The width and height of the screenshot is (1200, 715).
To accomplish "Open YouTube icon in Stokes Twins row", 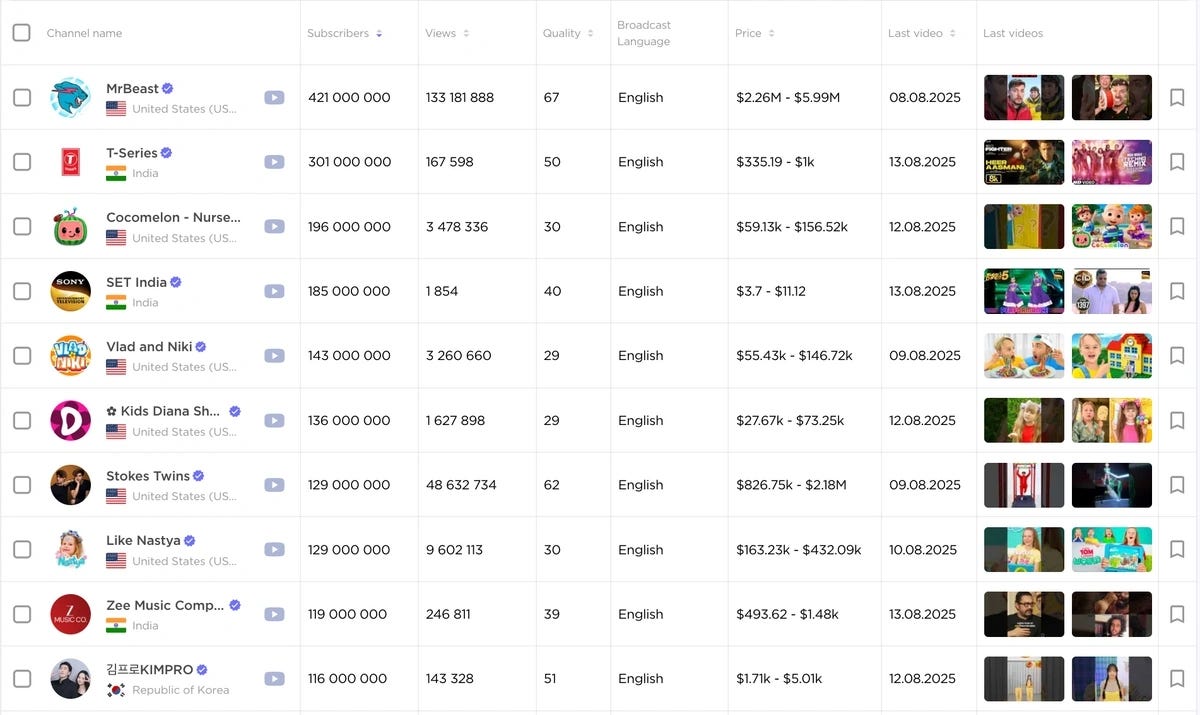I will tap(274, 485).
